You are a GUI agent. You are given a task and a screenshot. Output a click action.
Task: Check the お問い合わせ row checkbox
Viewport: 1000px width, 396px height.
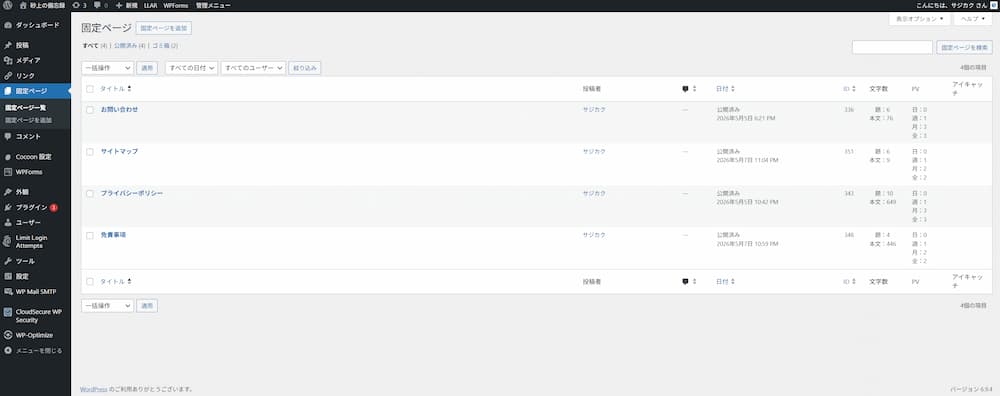coord(90,110)
